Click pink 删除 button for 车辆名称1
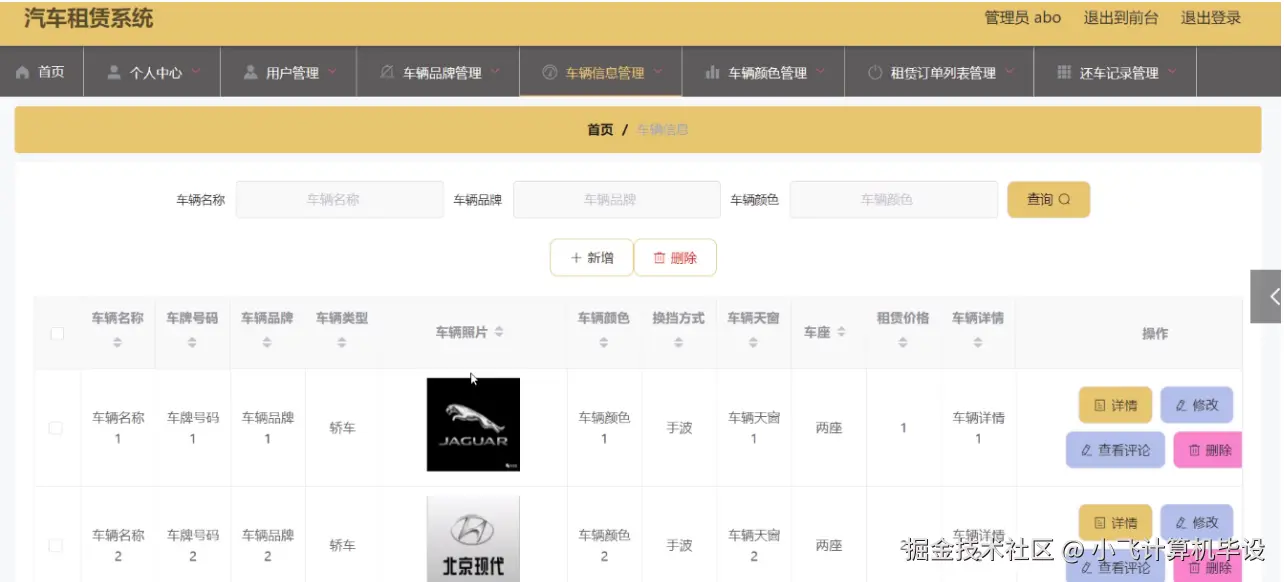Screen dimensions: 1284x582 pos(1208,450)
